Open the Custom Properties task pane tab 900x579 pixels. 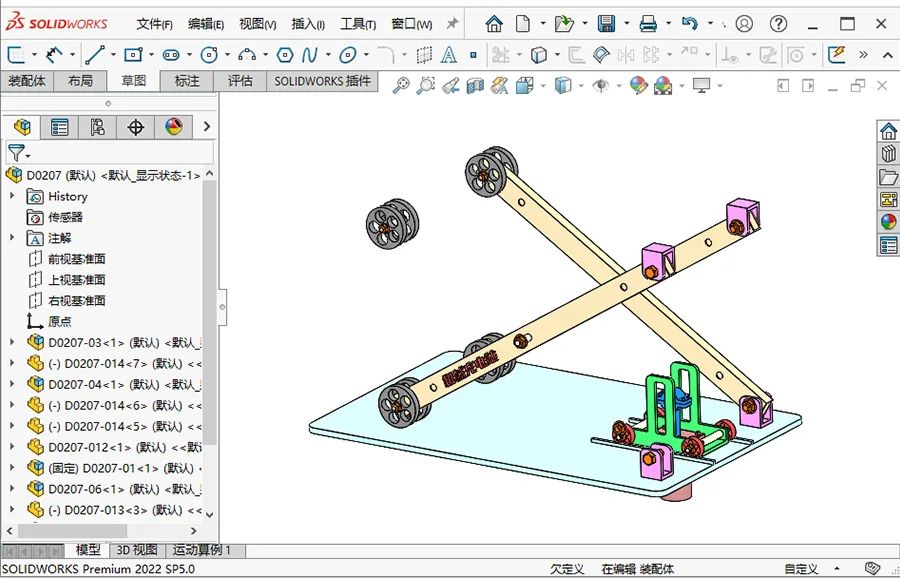[x=889, y=245]
